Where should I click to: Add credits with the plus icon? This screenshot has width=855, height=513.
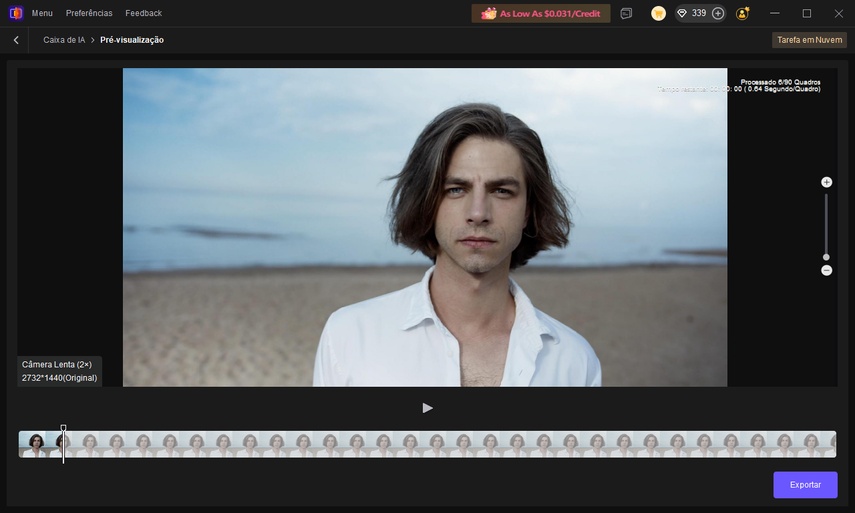pos(718,13)
